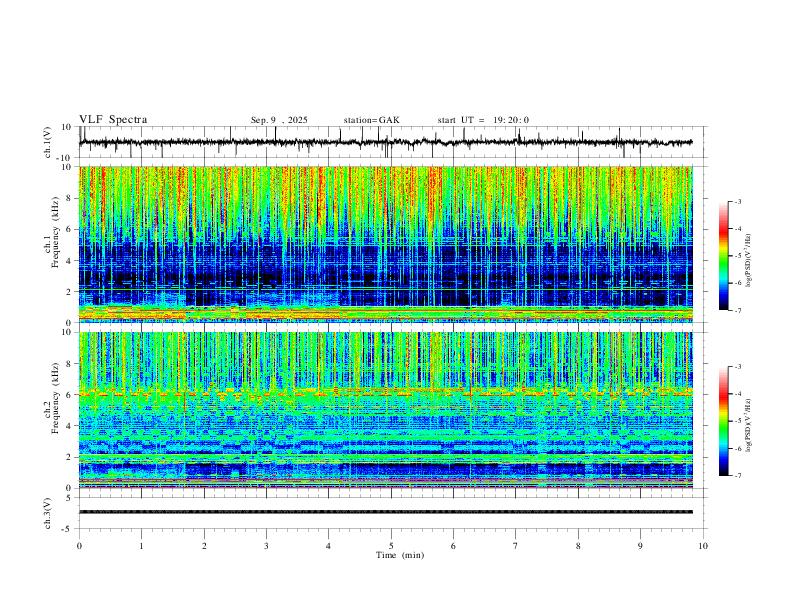Click the "5" tick on the Time axis
The height and width of the screenshot is (612, 792).
(x=391, y=546)
